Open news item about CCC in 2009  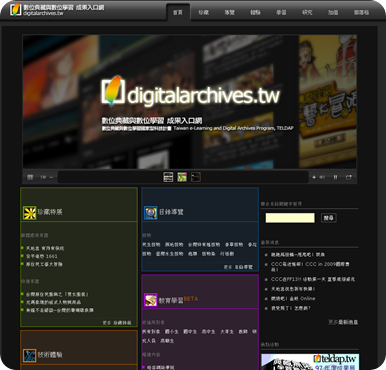pyautogui.click(x=310, y=266)
